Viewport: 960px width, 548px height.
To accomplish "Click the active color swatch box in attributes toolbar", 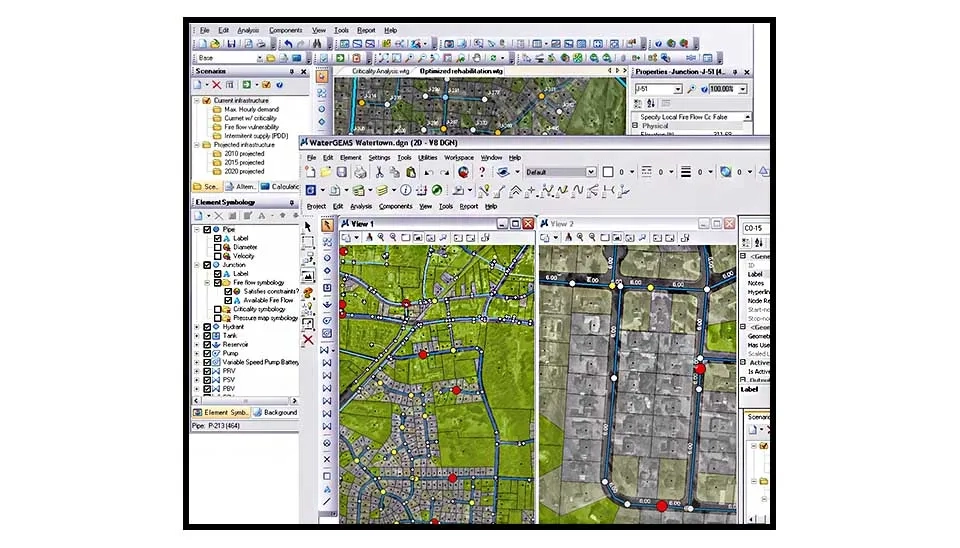I will point(607,172).
